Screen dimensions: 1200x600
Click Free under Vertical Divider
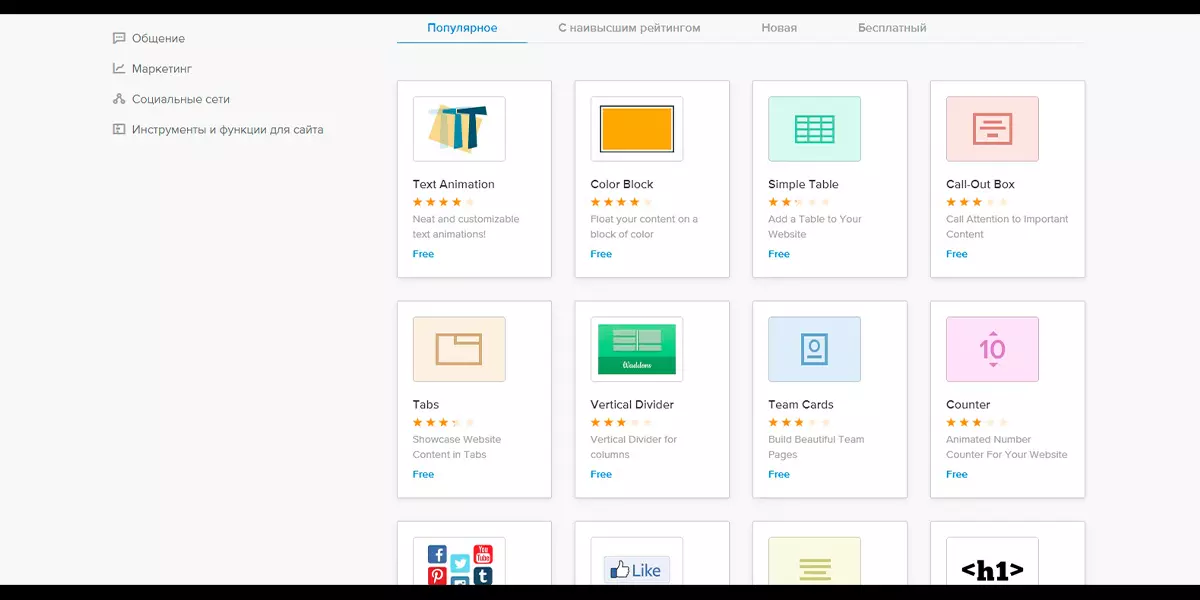click(x=601, y=474)
